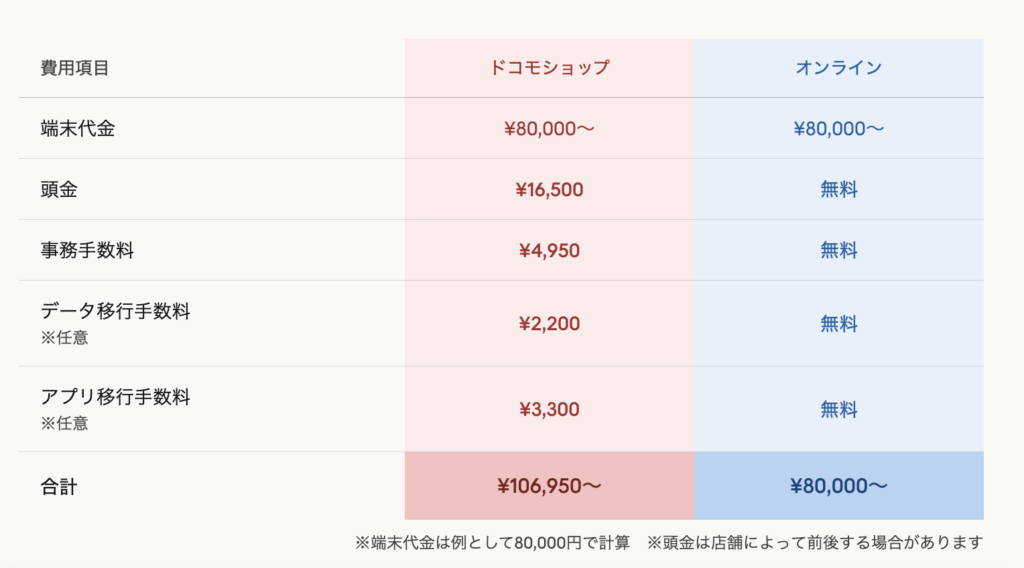This screenshot has width=1024, height=568.
Task: Select the 事務手数料 row label
Action: 87,250
